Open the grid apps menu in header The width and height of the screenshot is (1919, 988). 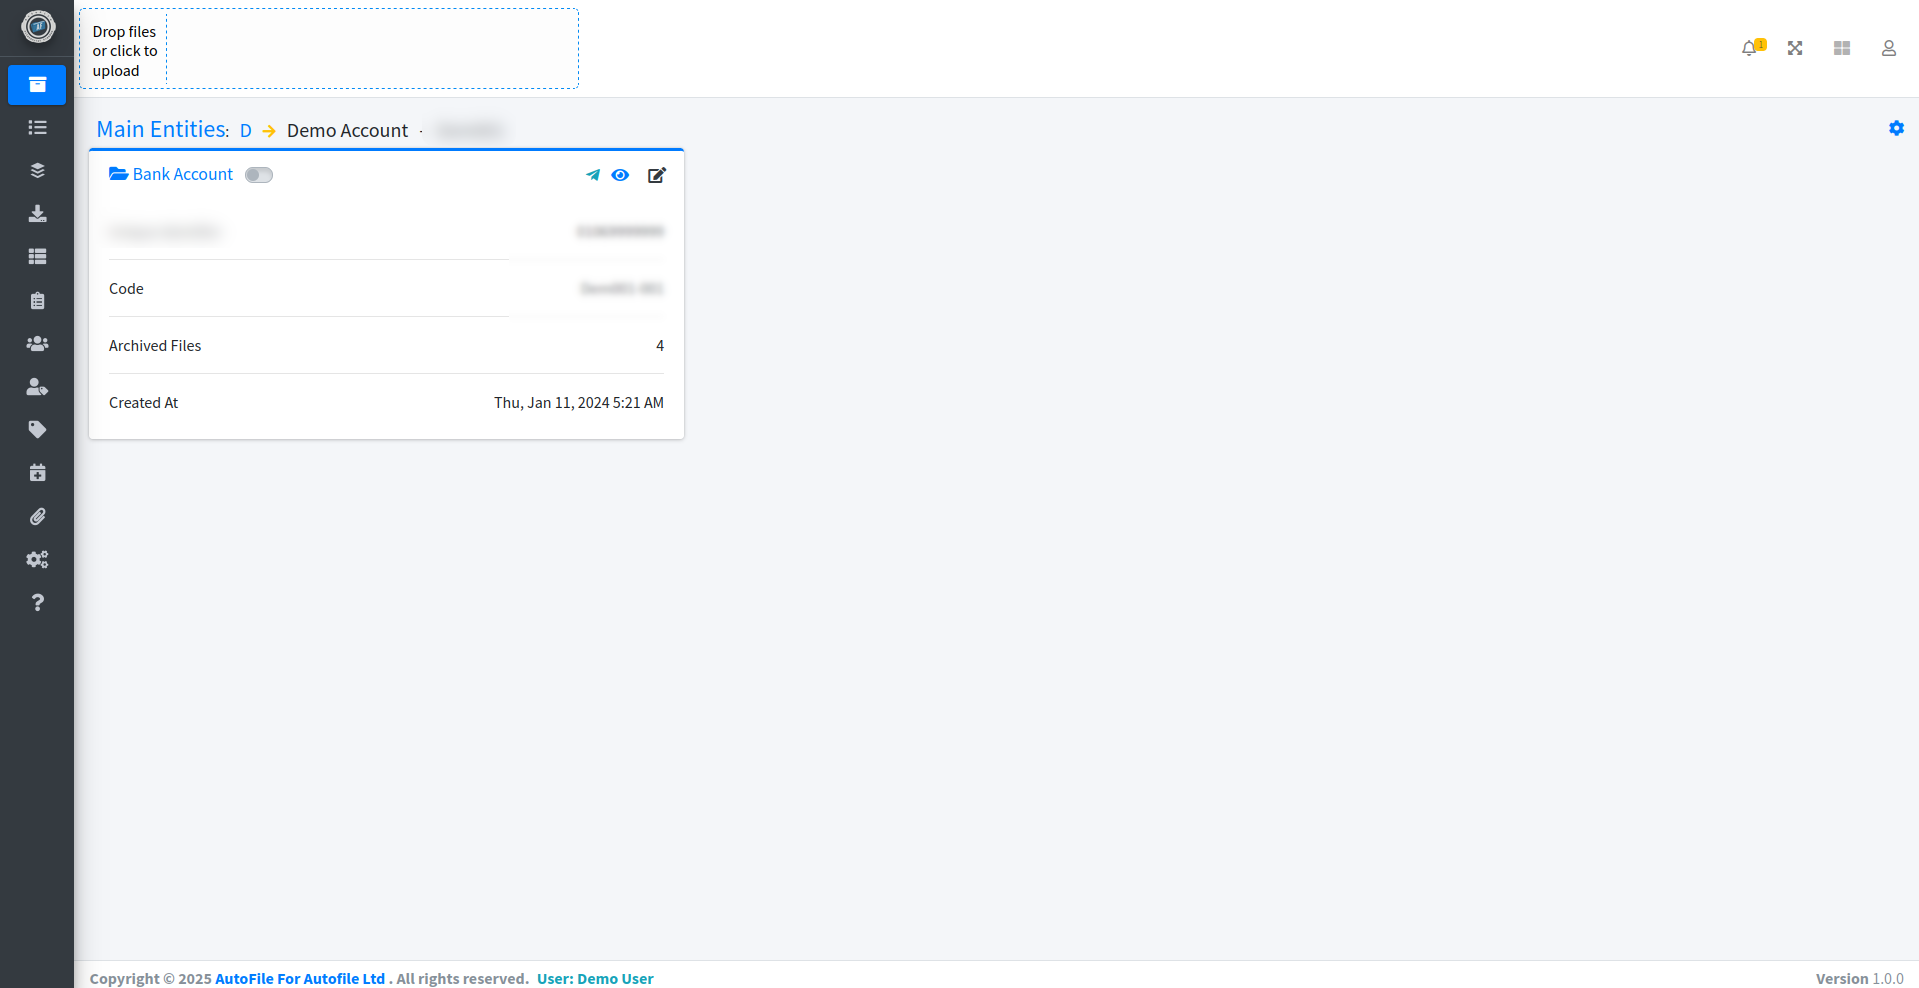click(1842, 48)
